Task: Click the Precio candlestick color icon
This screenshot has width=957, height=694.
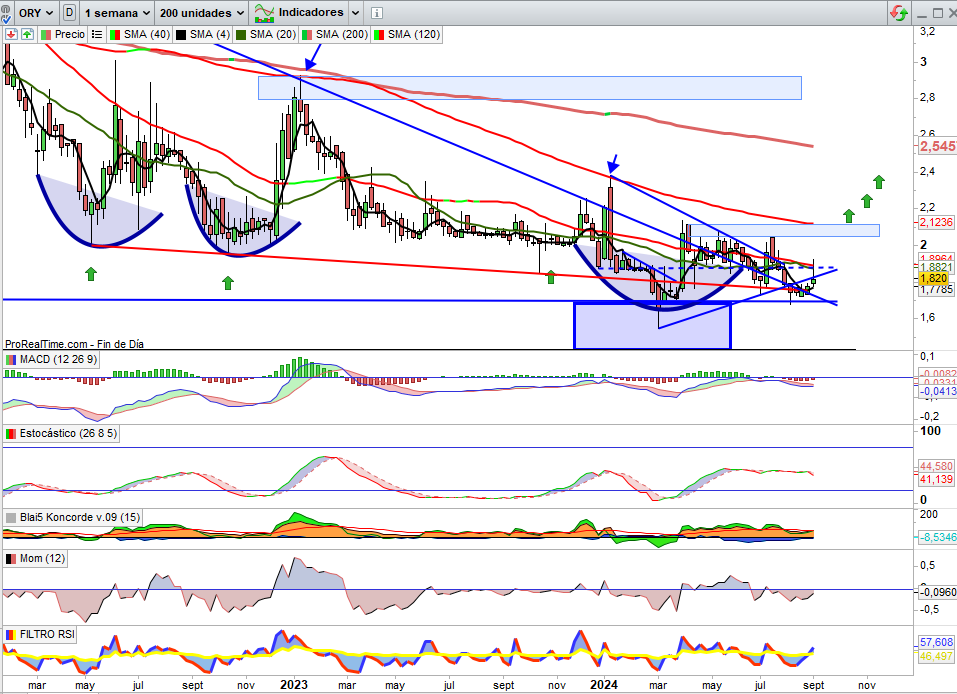Action: pos(46,35)
